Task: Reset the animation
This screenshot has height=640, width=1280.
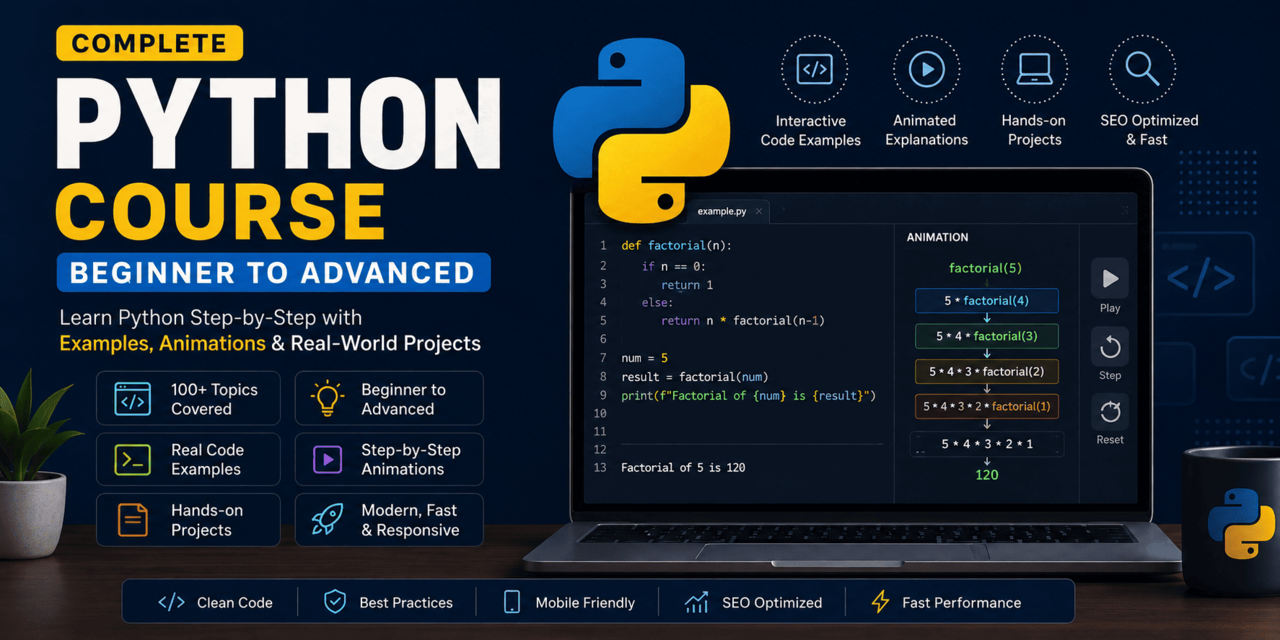Action: pyautogui.click(x=1110, y=411)
